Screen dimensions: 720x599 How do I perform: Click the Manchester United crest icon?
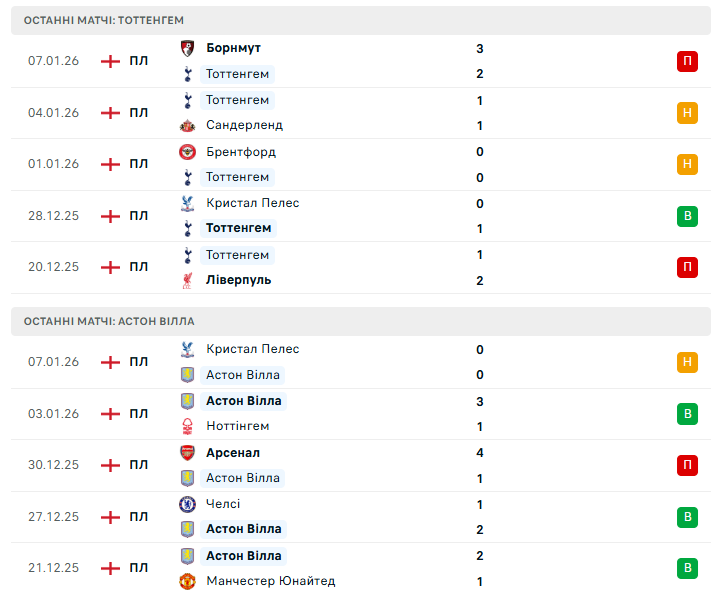186,581
